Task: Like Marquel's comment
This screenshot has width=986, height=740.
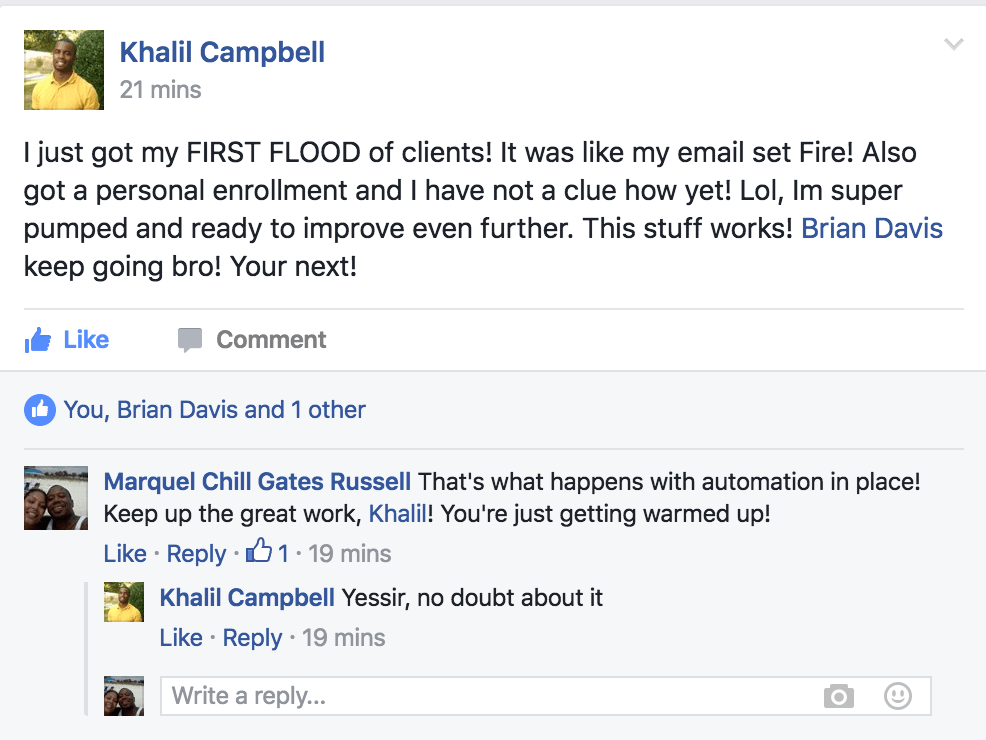Action: tap(124, 553)
